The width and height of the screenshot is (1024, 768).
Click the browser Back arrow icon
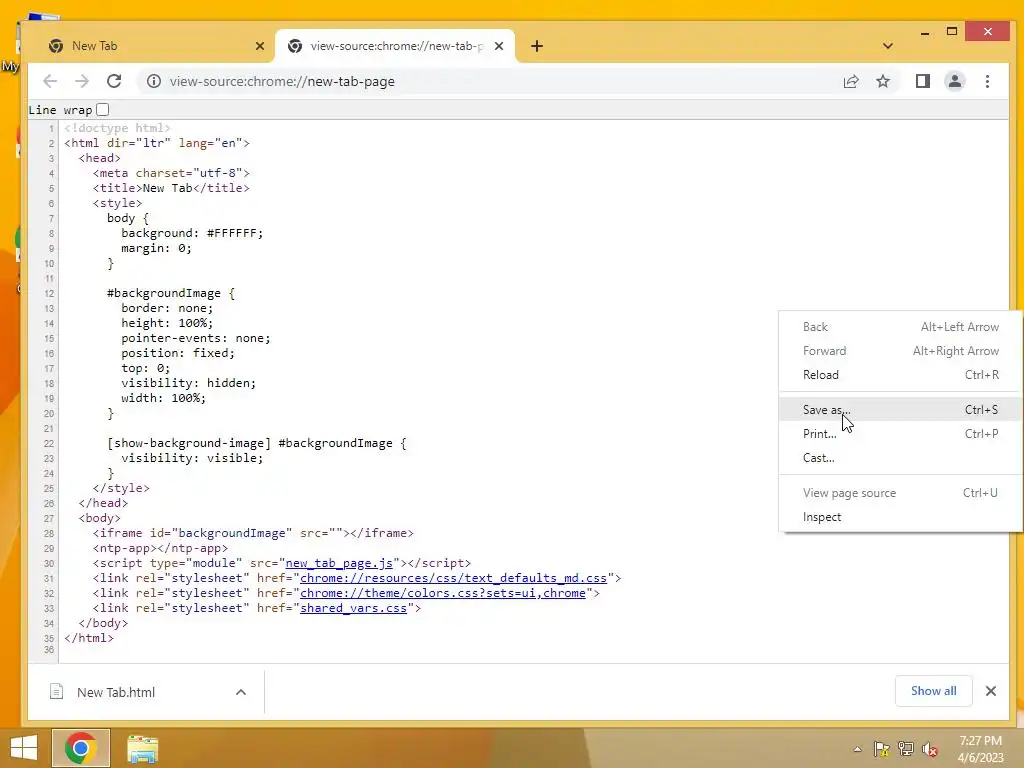50,81
